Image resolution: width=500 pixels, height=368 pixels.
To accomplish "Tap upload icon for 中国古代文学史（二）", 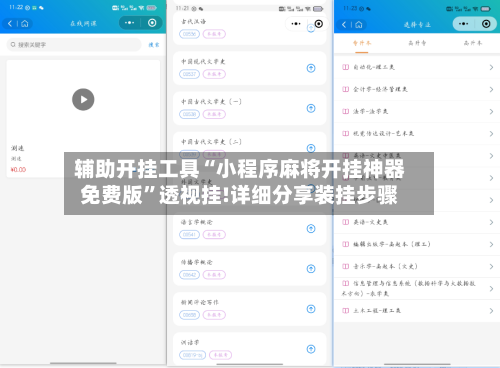I will tap(311, 148).
